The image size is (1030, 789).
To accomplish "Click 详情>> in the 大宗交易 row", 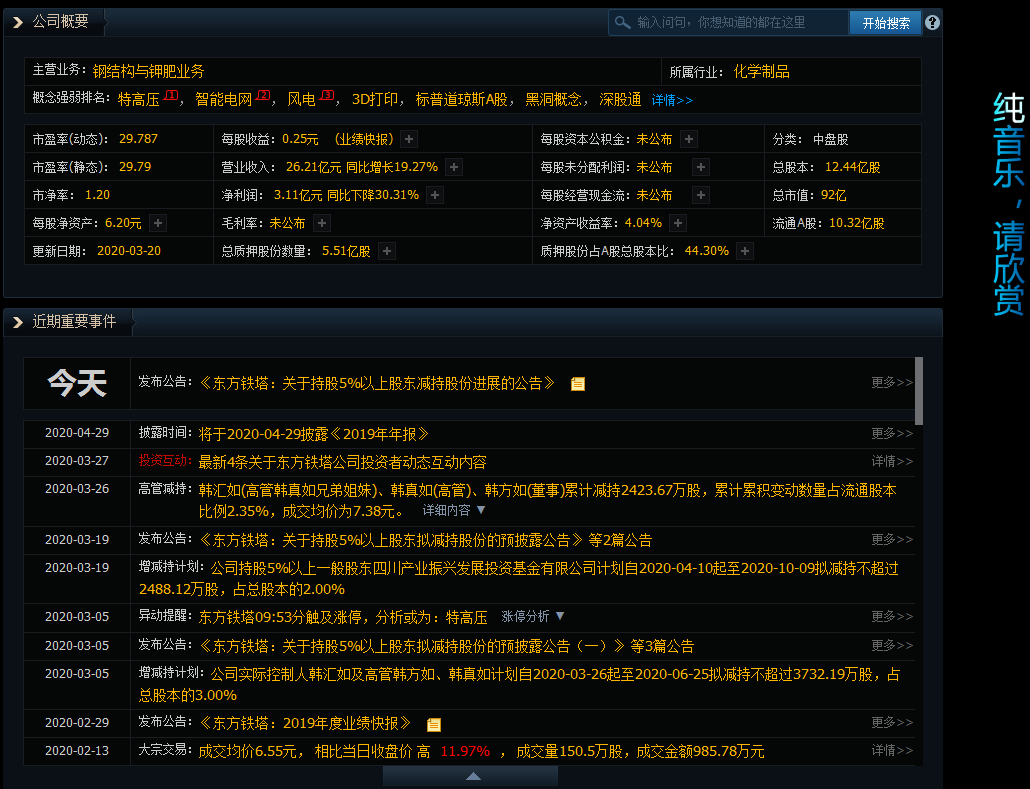I will [892, 750].
